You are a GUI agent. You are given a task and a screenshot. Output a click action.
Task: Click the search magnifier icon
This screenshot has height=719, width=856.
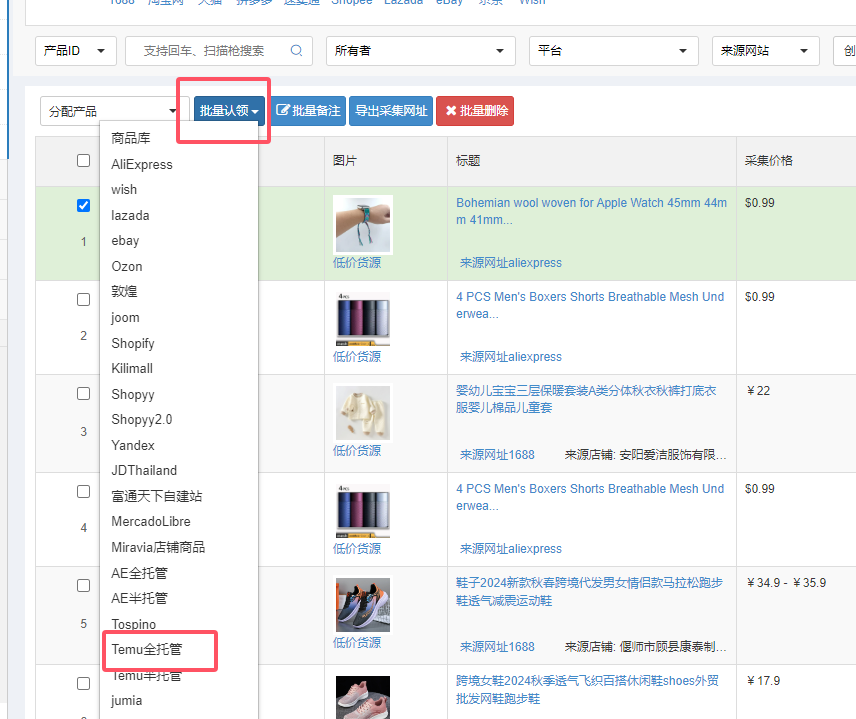coord(296,51)
